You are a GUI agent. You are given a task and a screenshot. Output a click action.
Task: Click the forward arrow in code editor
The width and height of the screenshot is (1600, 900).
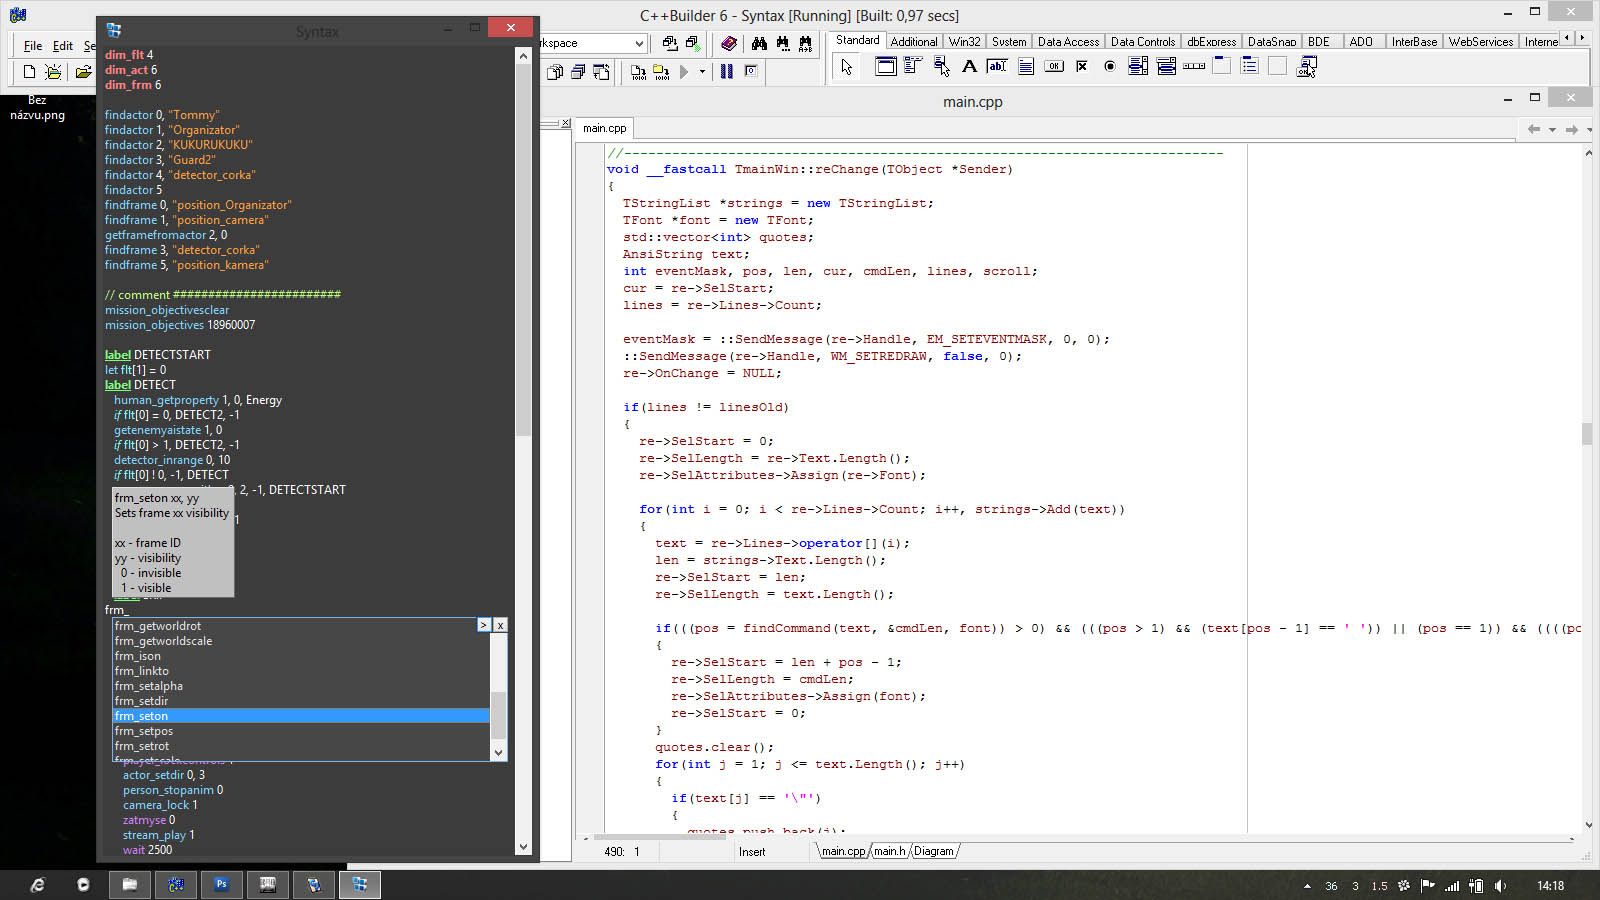tap(1572, 129)
